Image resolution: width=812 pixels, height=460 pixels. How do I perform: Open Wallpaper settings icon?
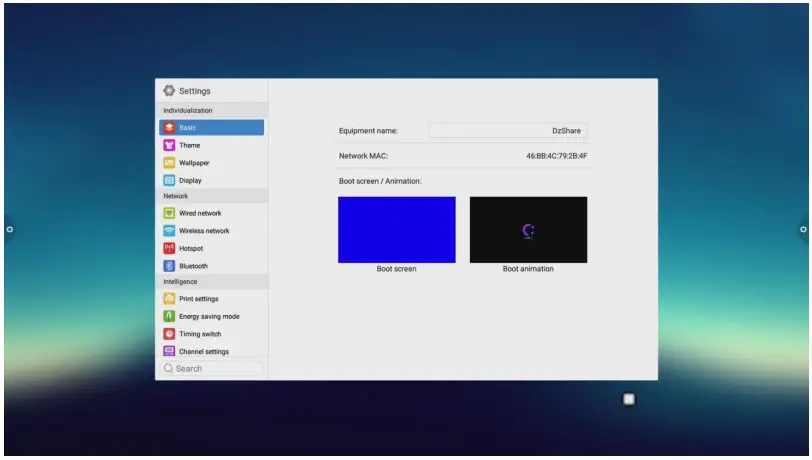point(169,163)
